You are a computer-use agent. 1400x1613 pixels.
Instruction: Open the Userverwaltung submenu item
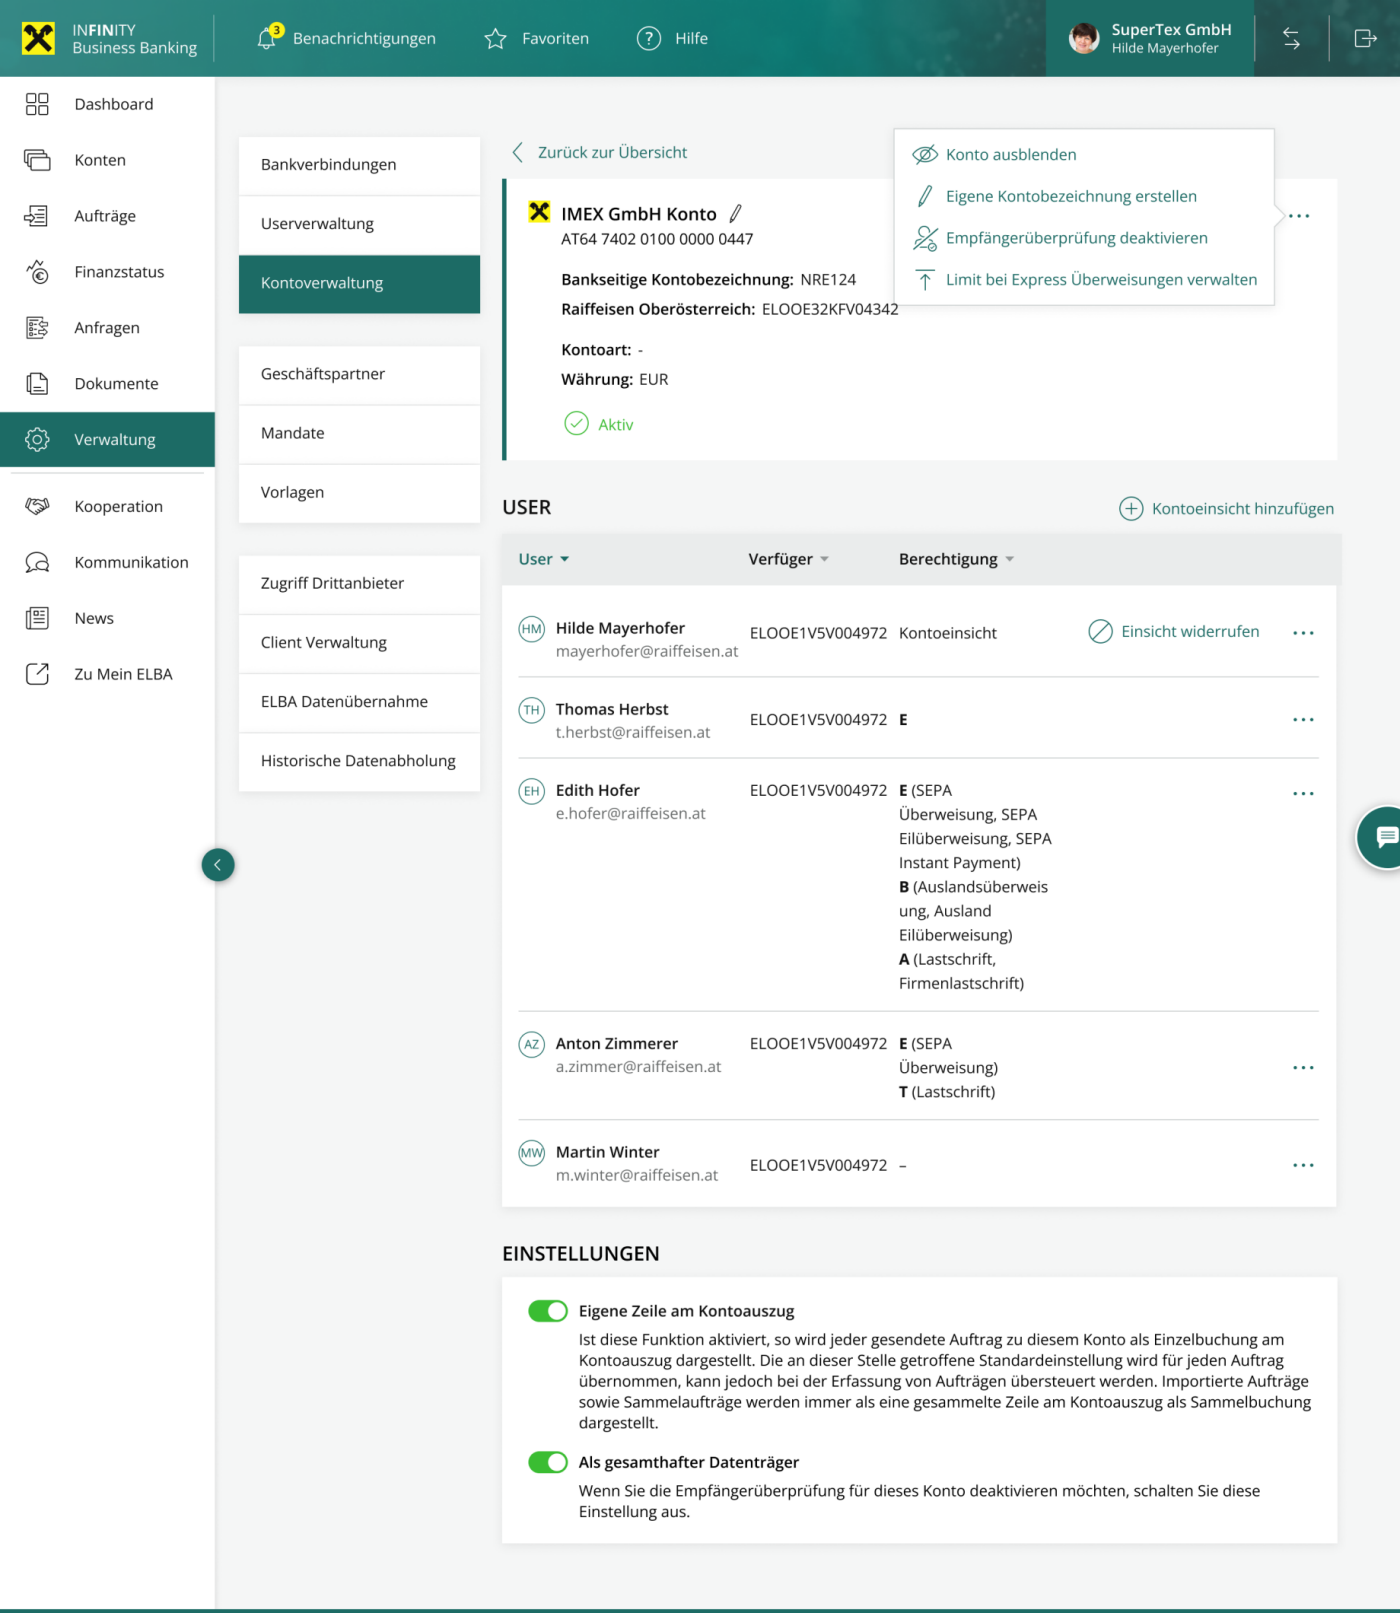[359, 224]
